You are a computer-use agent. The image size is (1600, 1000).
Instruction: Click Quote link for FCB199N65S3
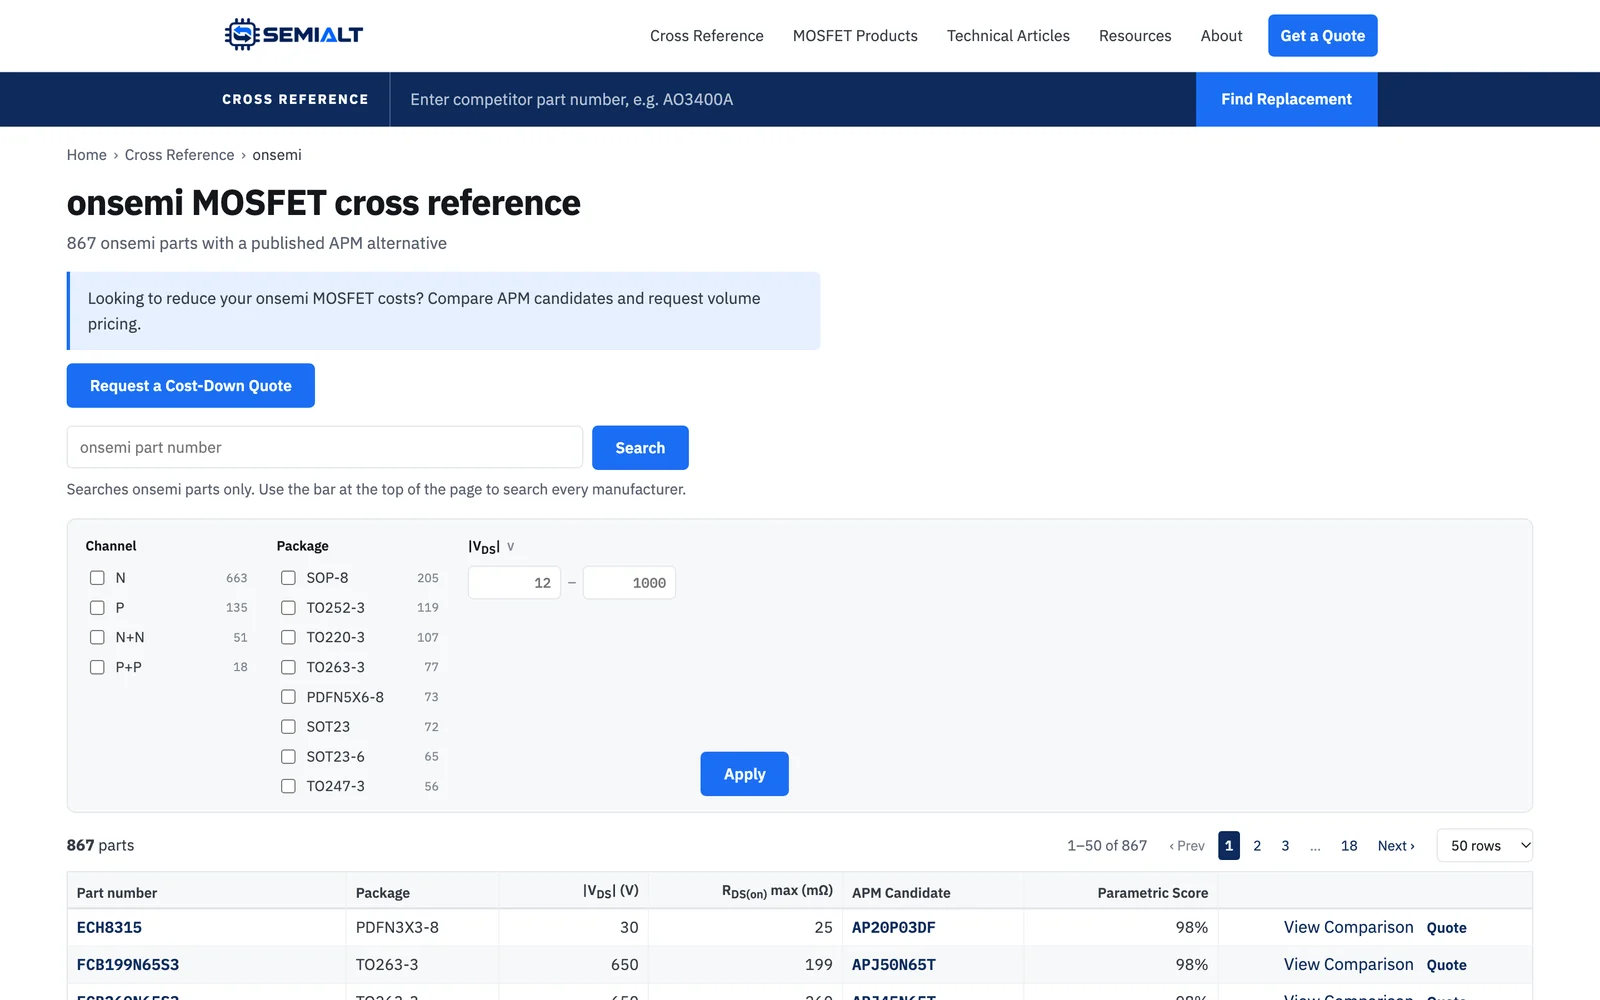point(1446,965)
